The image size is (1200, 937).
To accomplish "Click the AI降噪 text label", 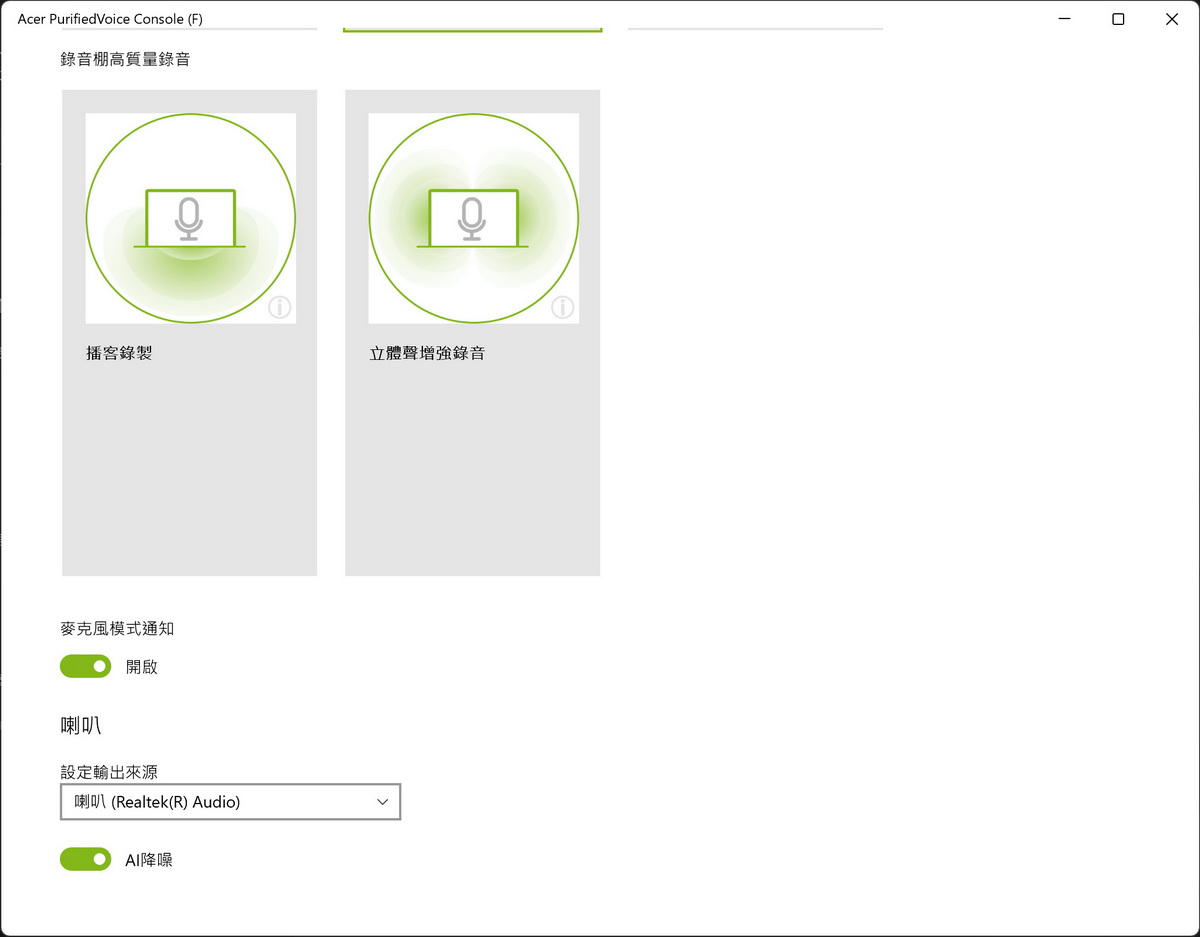I will point(149,860).
